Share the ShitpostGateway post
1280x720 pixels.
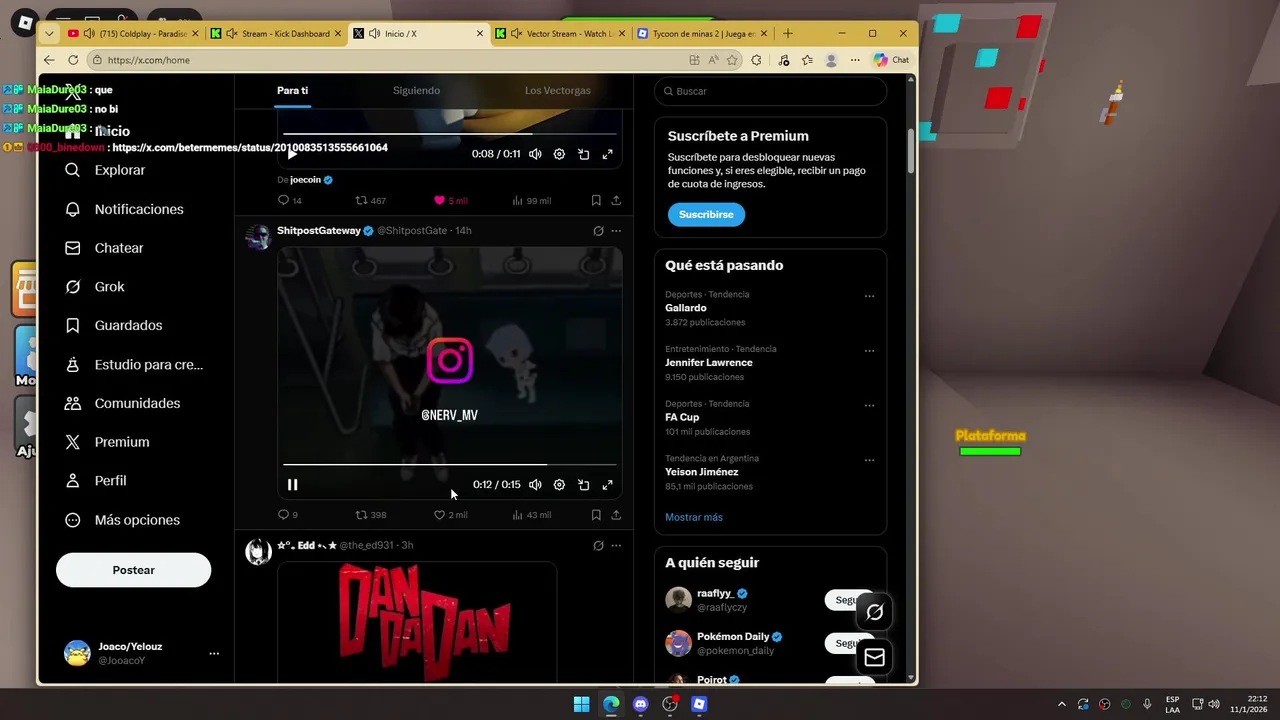[x=616, y=515]
